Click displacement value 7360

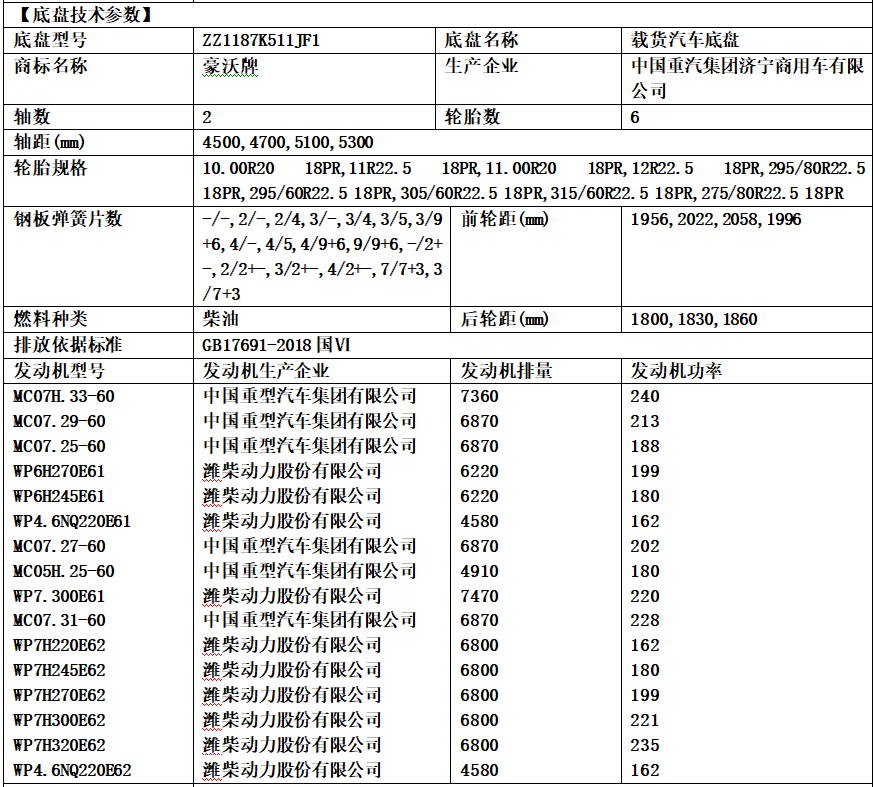point(479,396)
